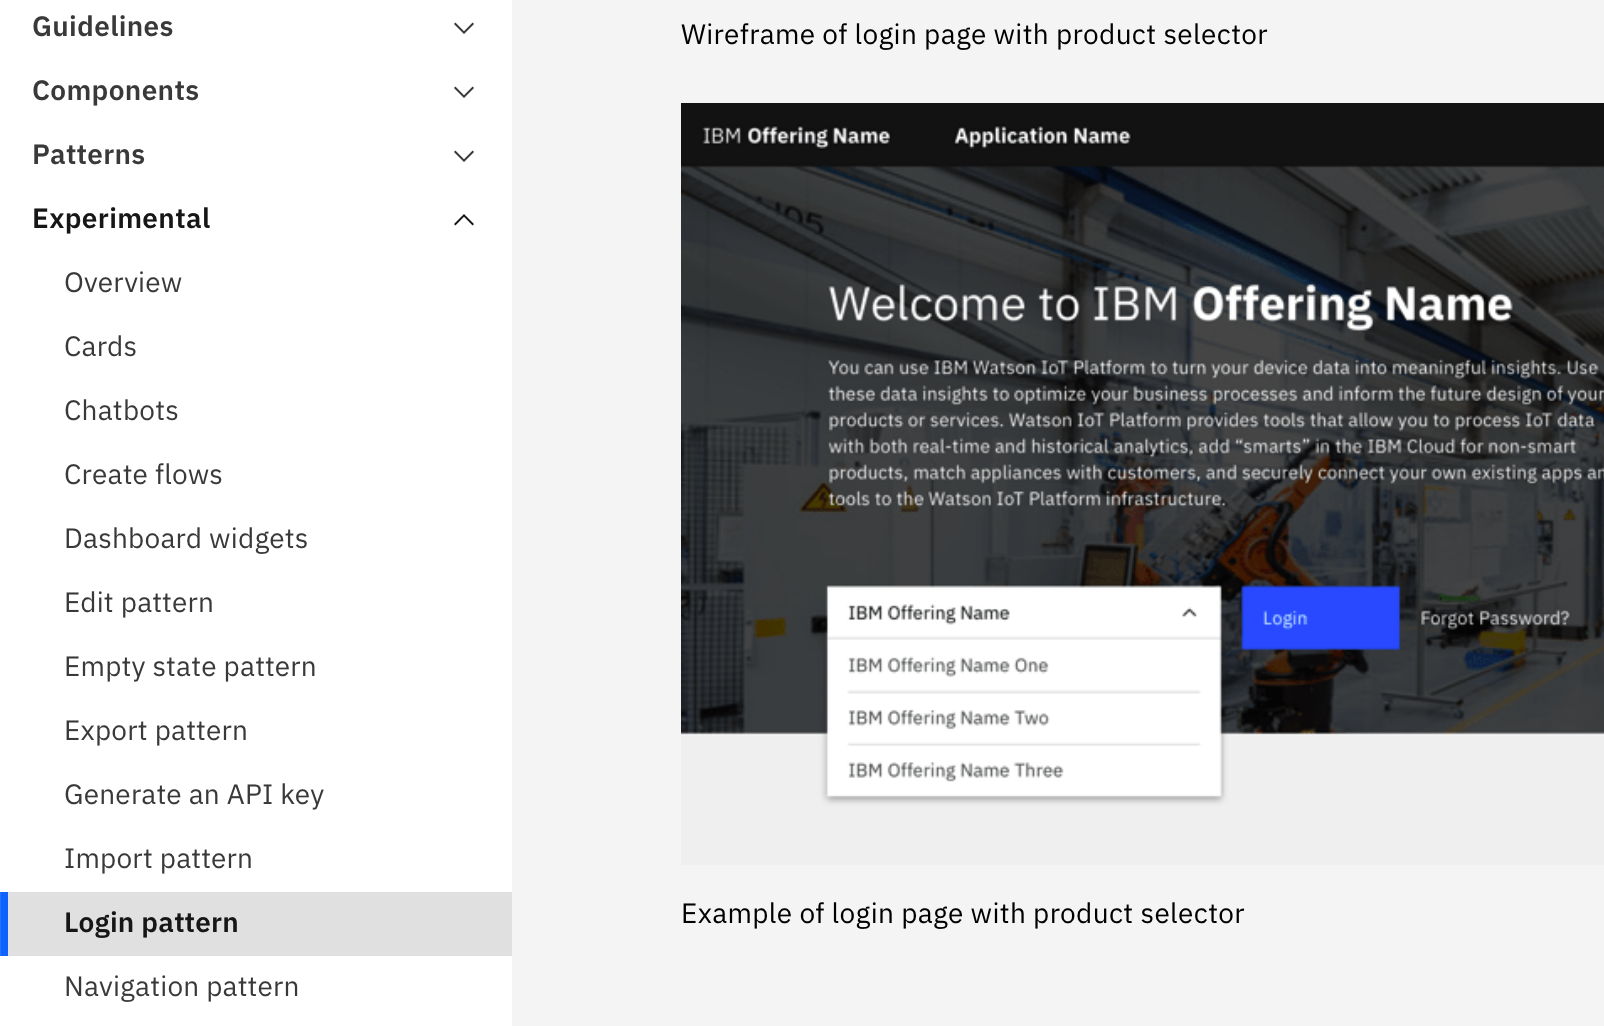Open the Empty state pattern page
This screenshot has height=1026, width=1604.
coord(190,666)
